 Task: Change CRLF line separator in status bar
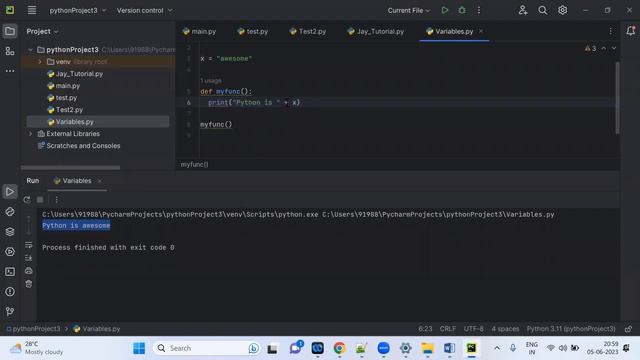(448, 329)
